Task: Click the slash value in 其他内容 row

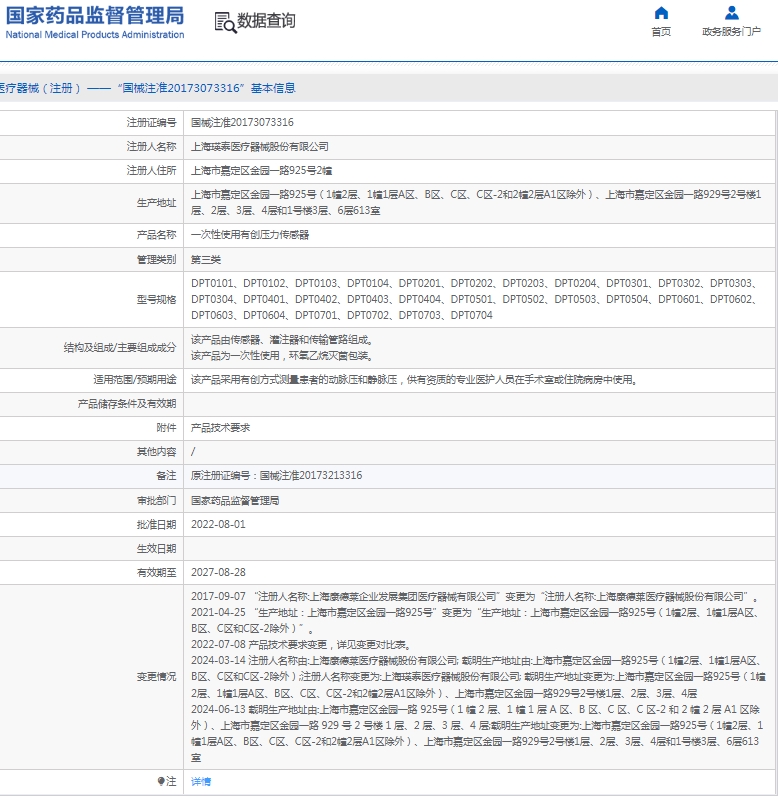Action: click(x=193, y=452)
